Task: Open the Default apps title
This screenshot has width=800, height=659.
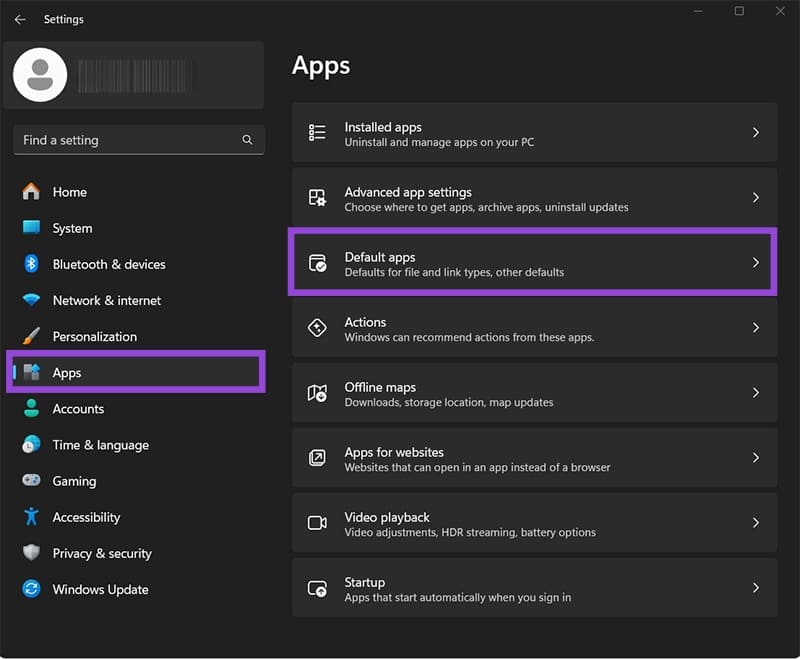Action: pyautogui.click(x=380, y=257)
